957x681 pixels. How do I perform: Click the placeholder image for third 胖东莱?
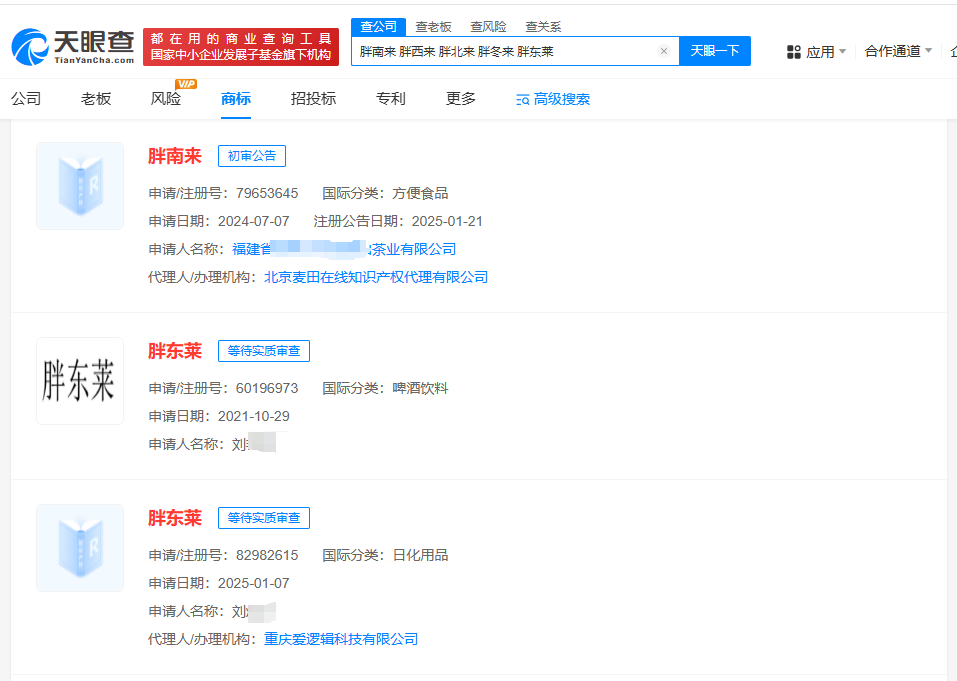coord(80,548)
